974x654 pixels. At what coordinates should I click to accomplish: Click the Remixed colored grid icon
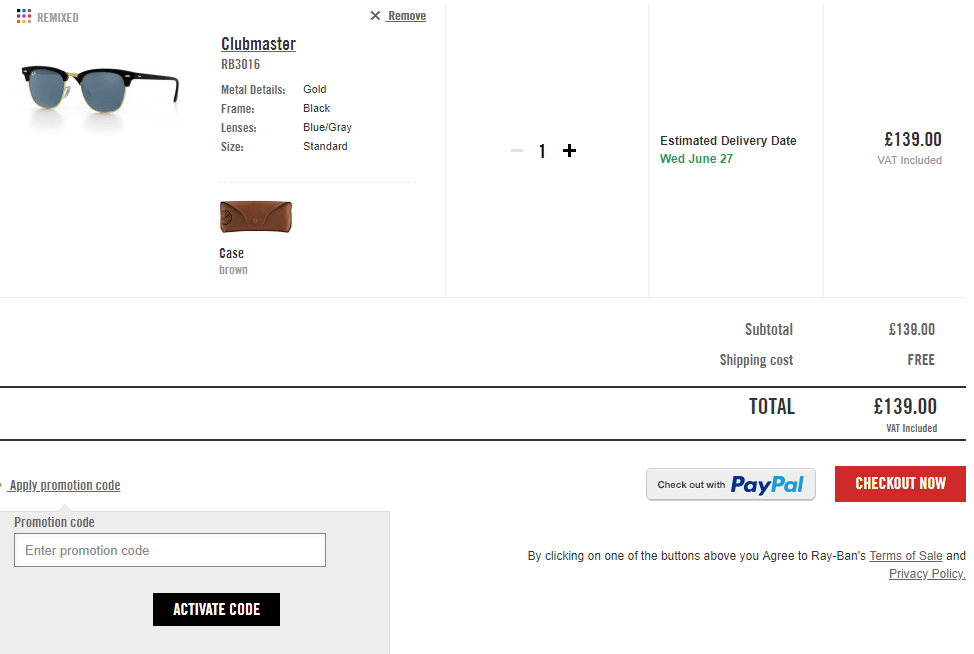(24, 16)
